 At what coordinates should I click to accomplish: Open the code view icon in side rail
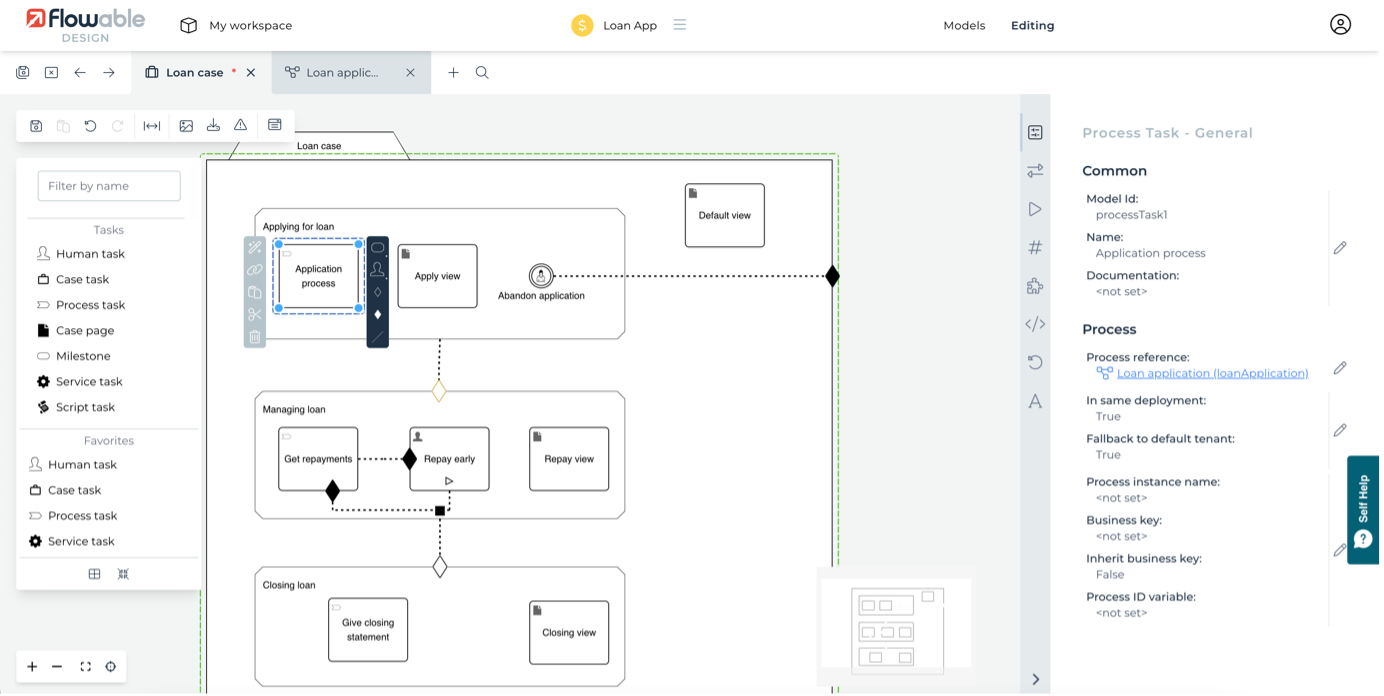[1035, 324]
